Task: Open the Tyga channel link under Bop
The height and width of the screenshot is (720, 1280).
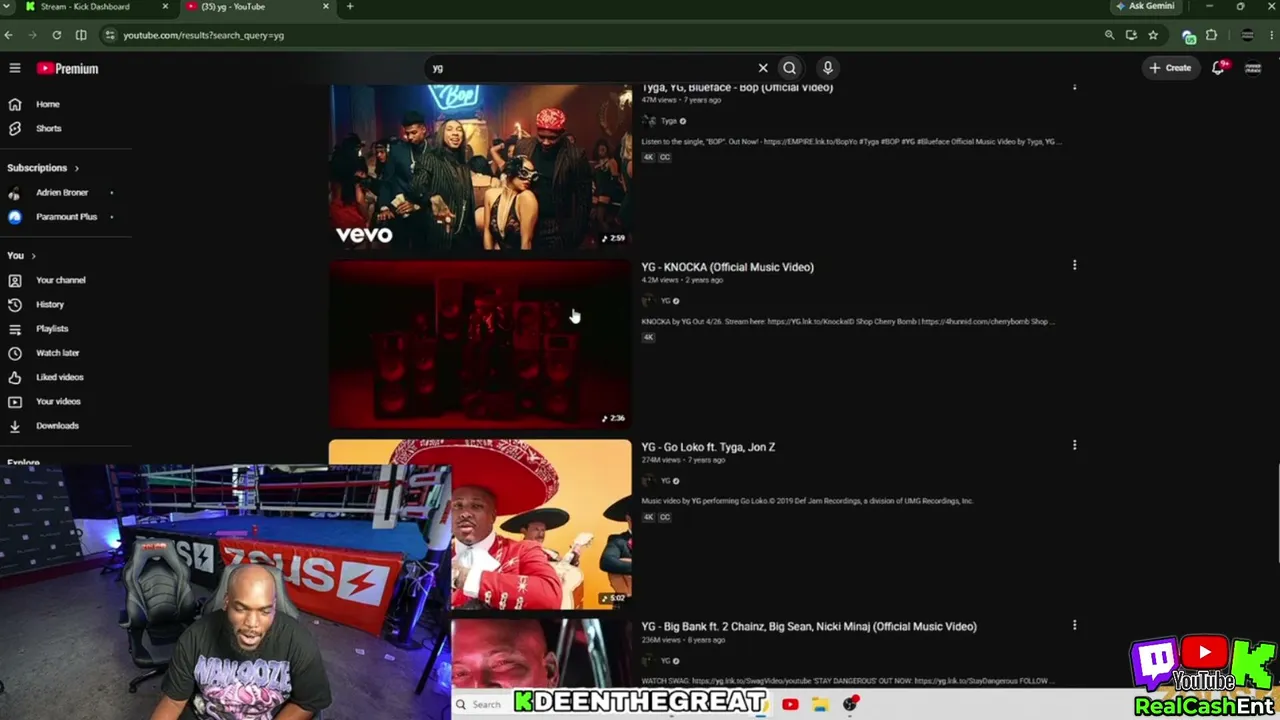Action: tap(668, 121)
